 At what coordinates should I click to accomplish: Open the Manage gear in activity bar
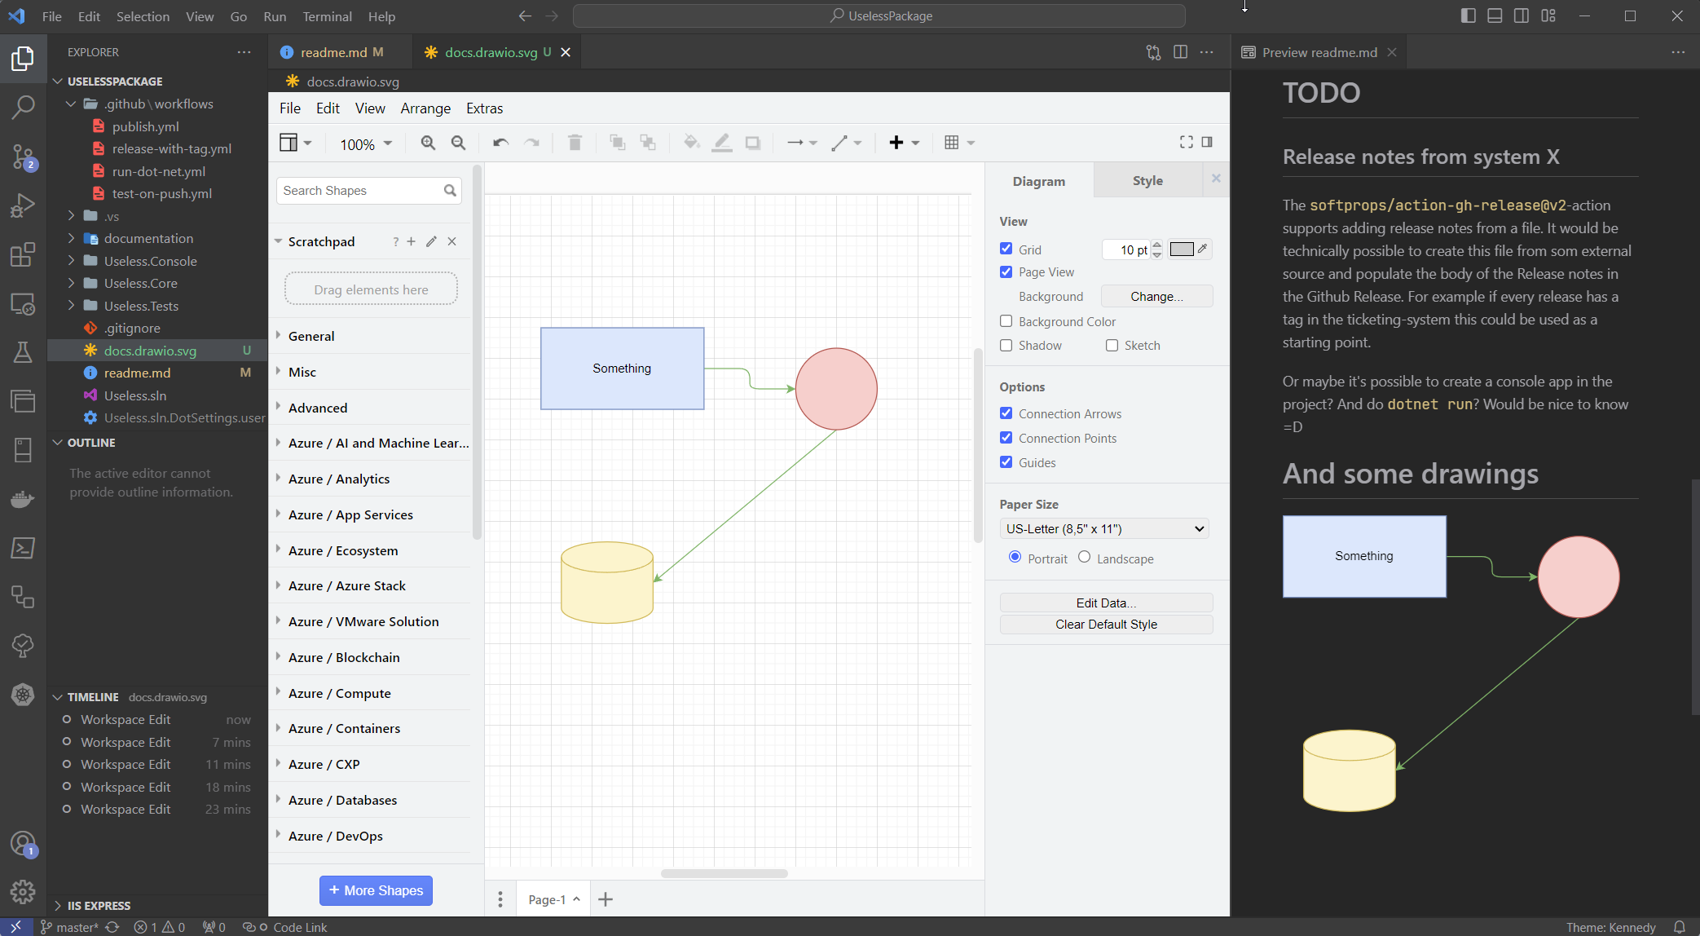pos(22,890)
